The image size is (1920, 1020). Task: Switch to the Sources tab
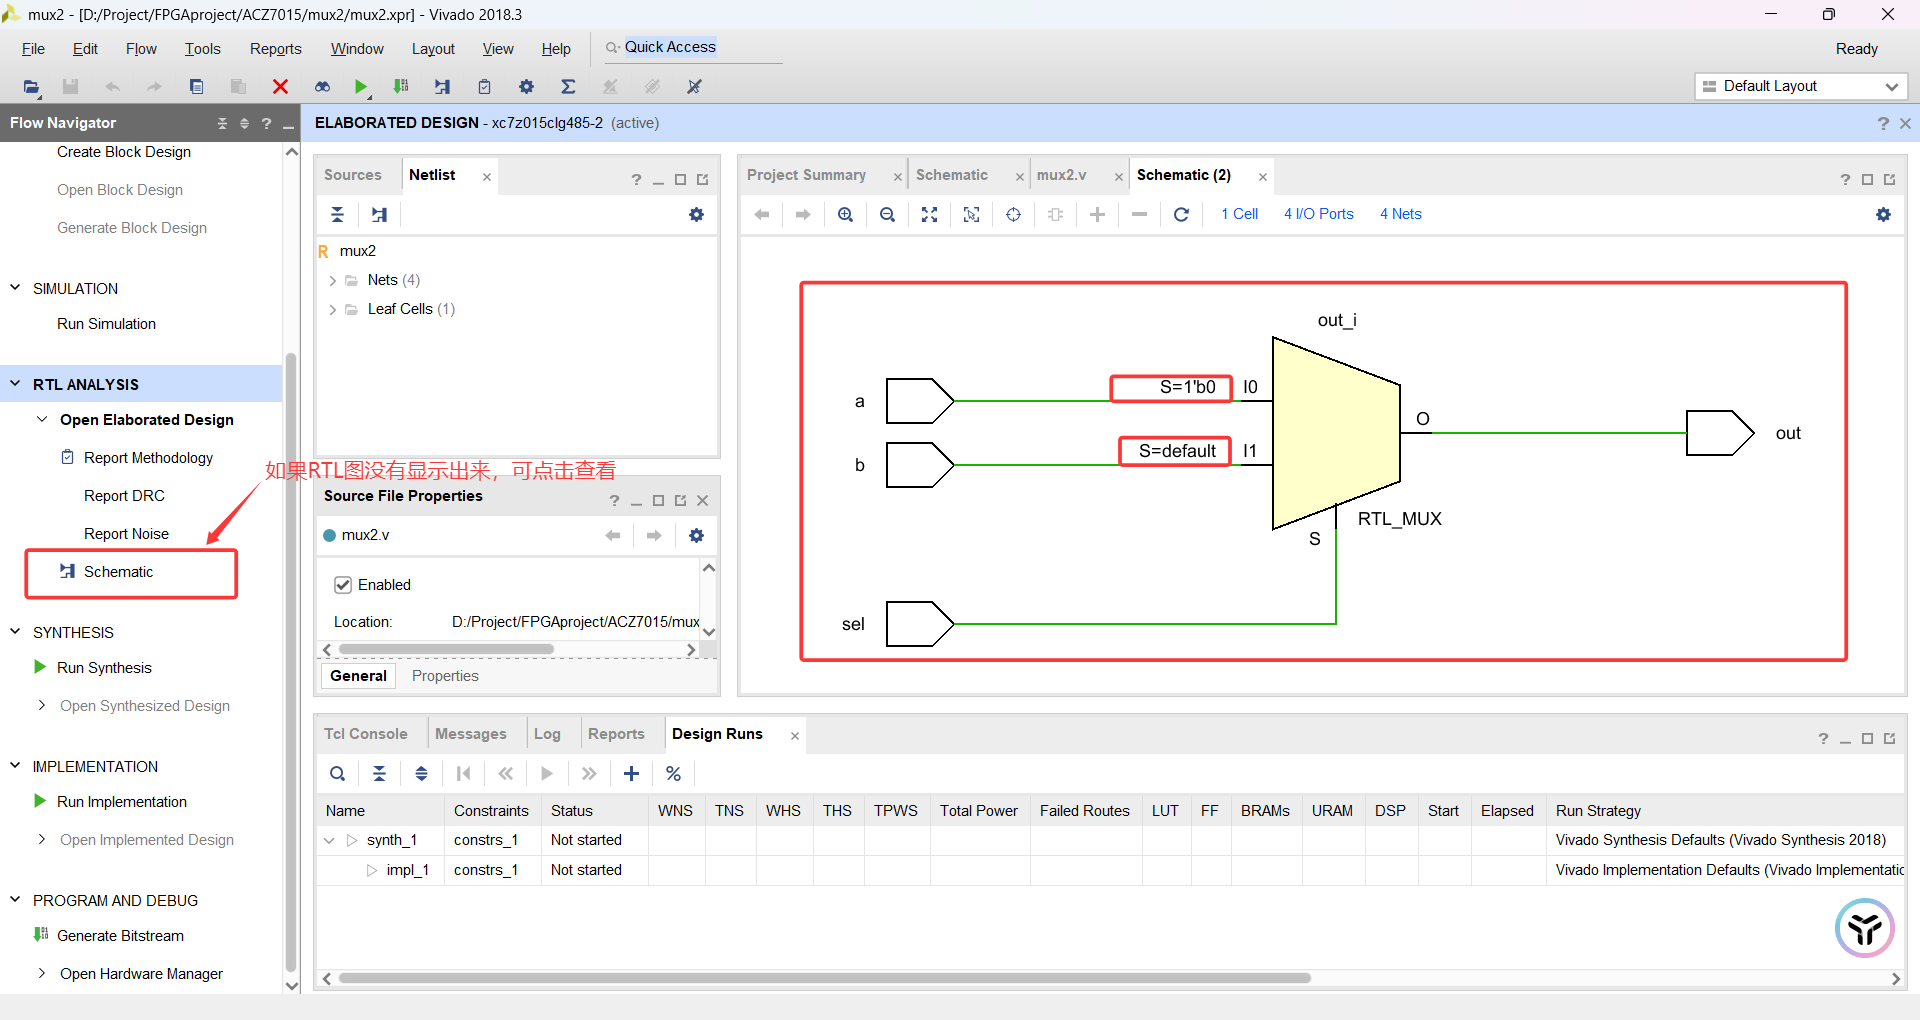point(352,175)
